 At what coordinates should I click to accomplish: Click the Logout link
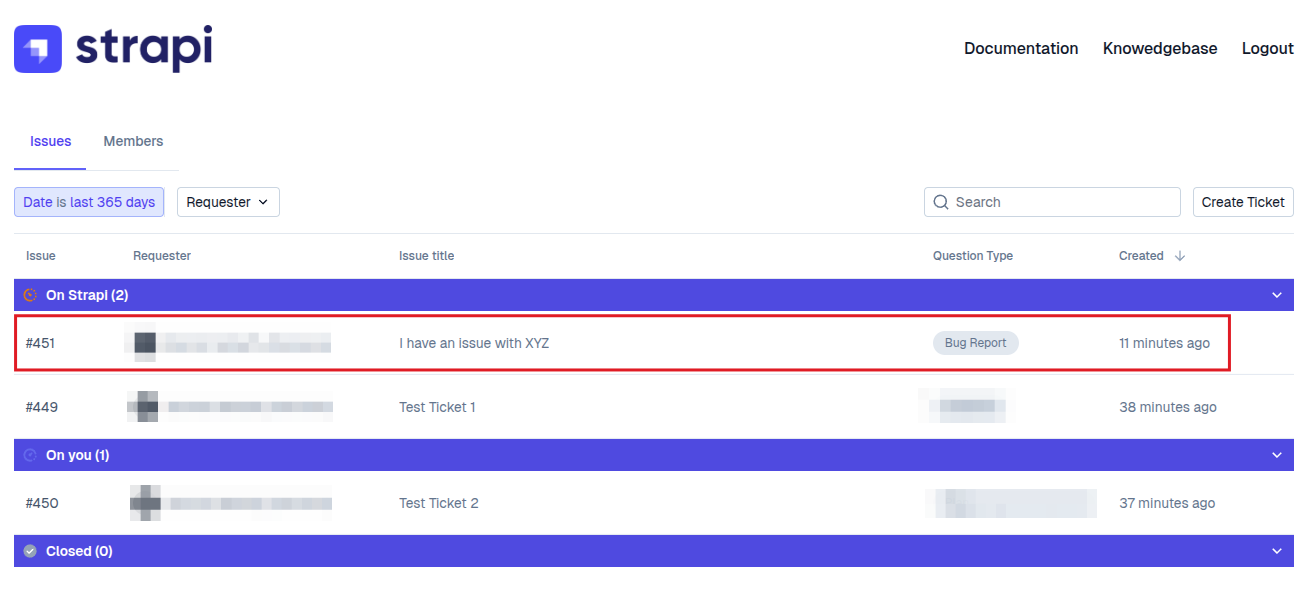coord(1267,49)
